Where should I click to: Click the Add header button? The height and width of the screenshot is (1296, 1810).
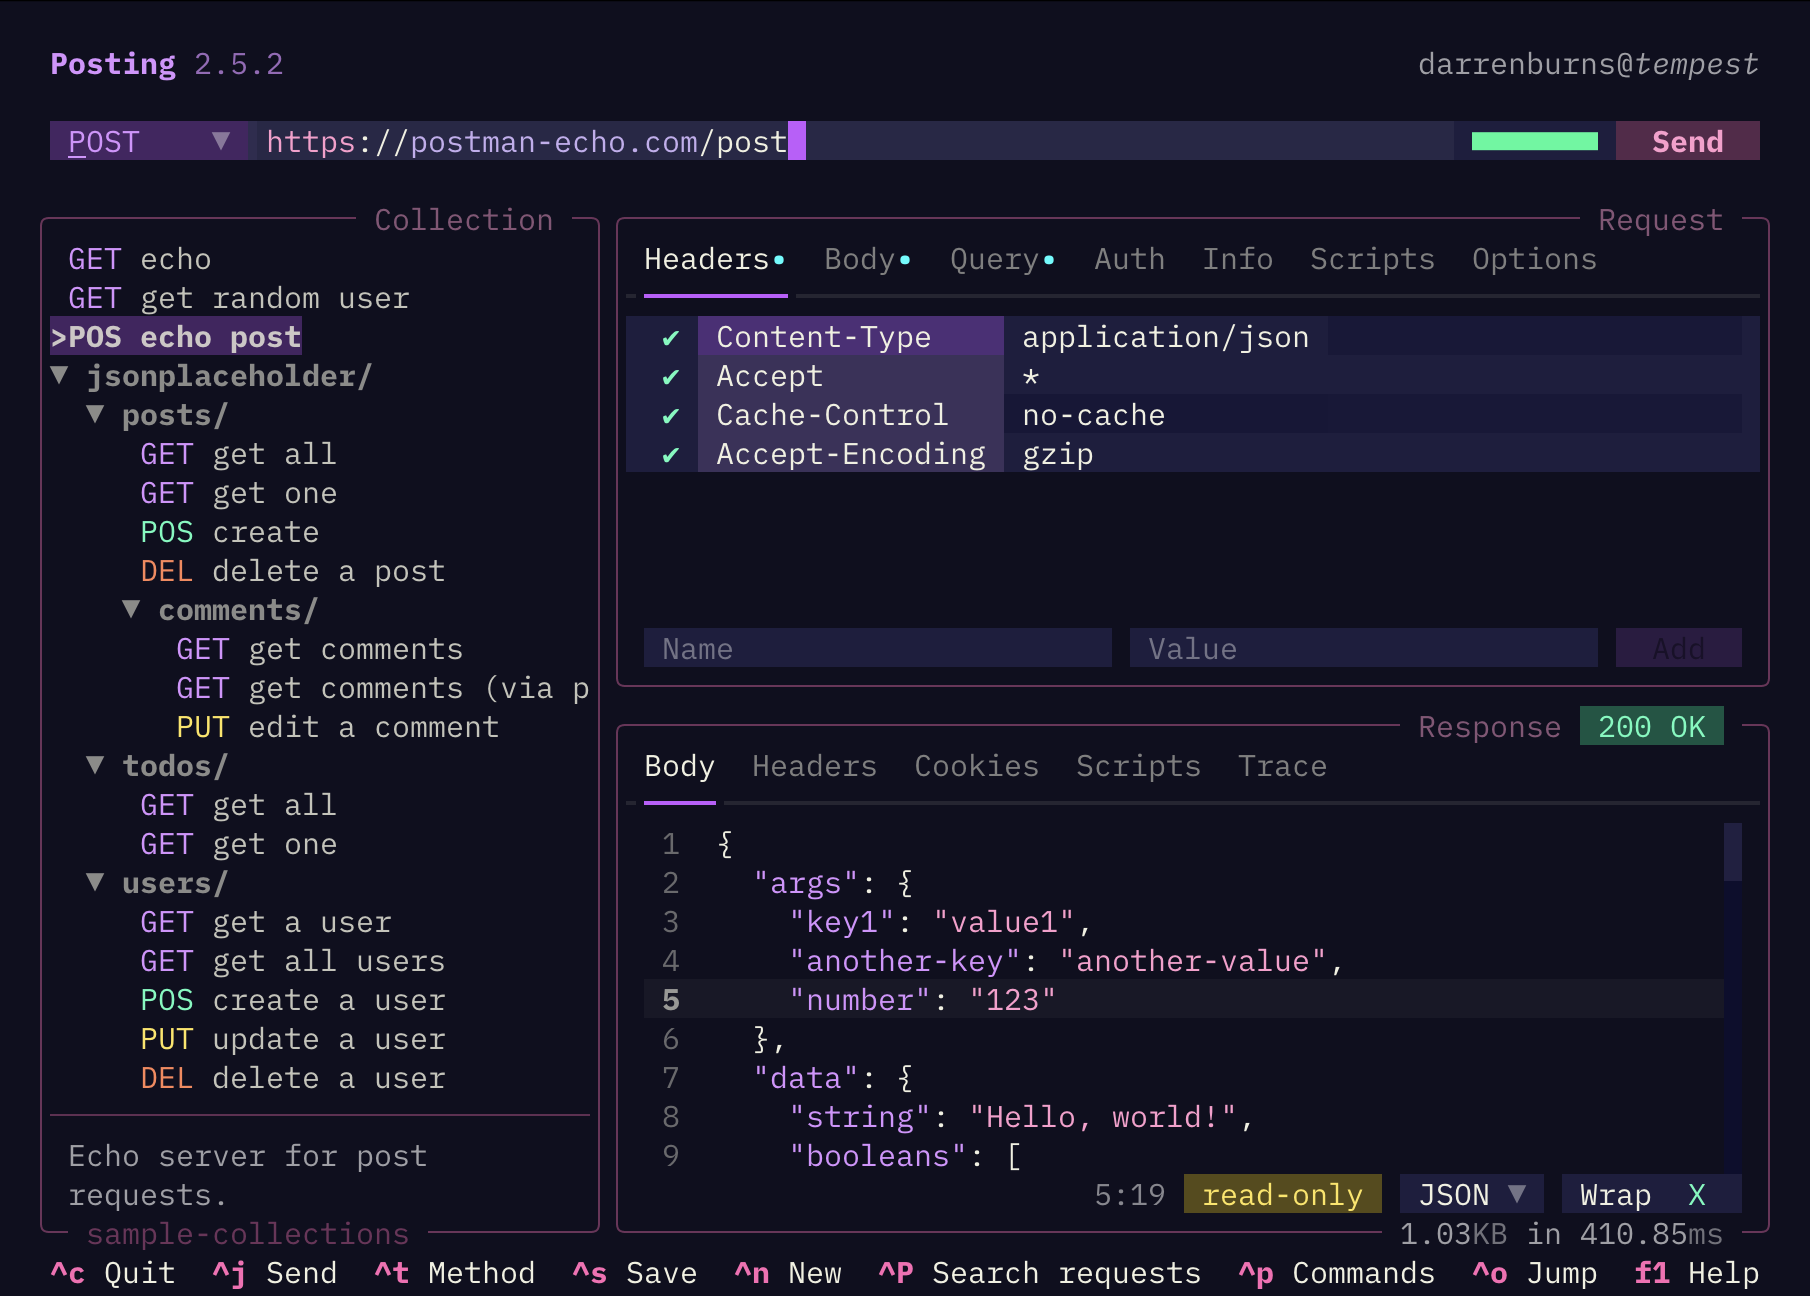pos(1678,649)
